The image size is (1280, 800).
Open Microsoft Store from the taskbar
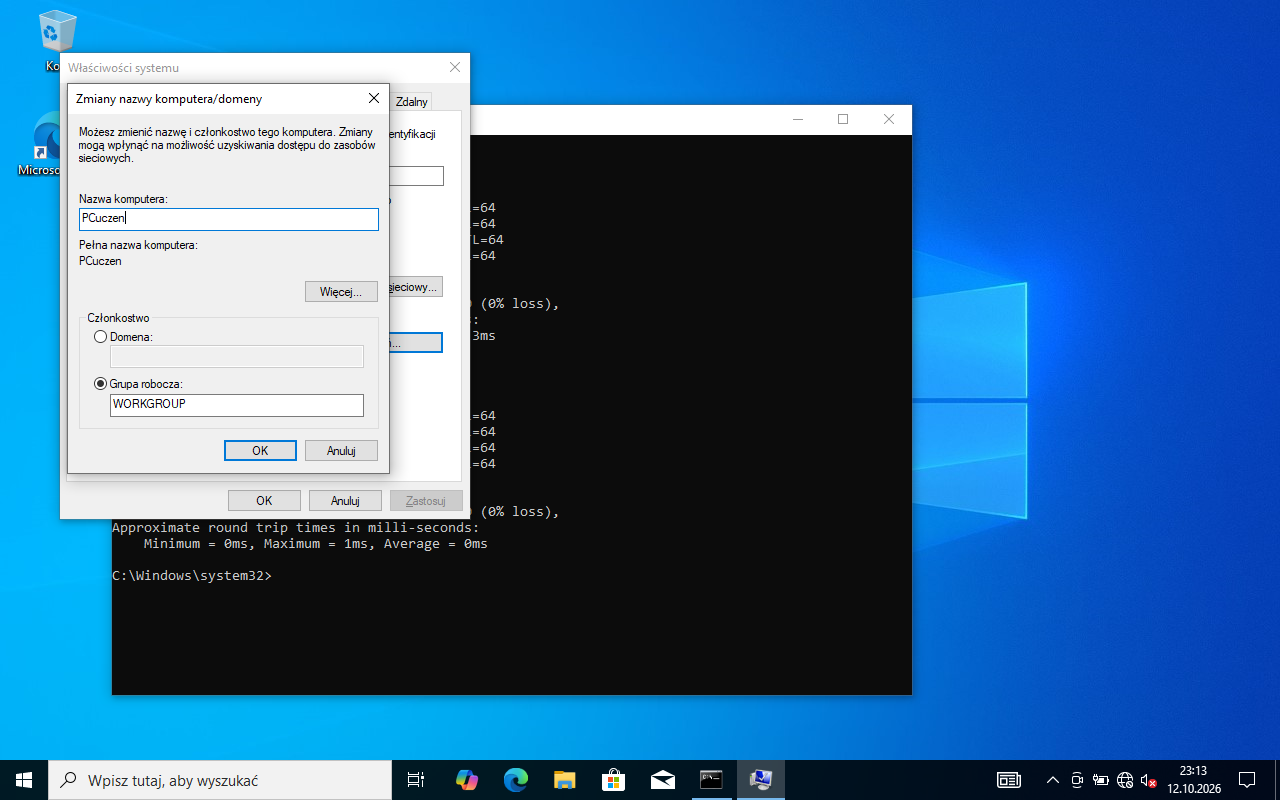point(613,780)
